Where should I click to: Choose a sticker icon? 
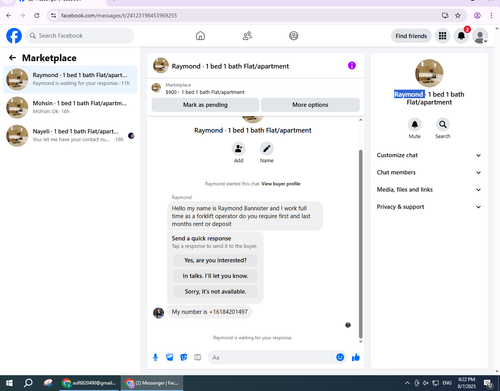[x=184, y=357]
